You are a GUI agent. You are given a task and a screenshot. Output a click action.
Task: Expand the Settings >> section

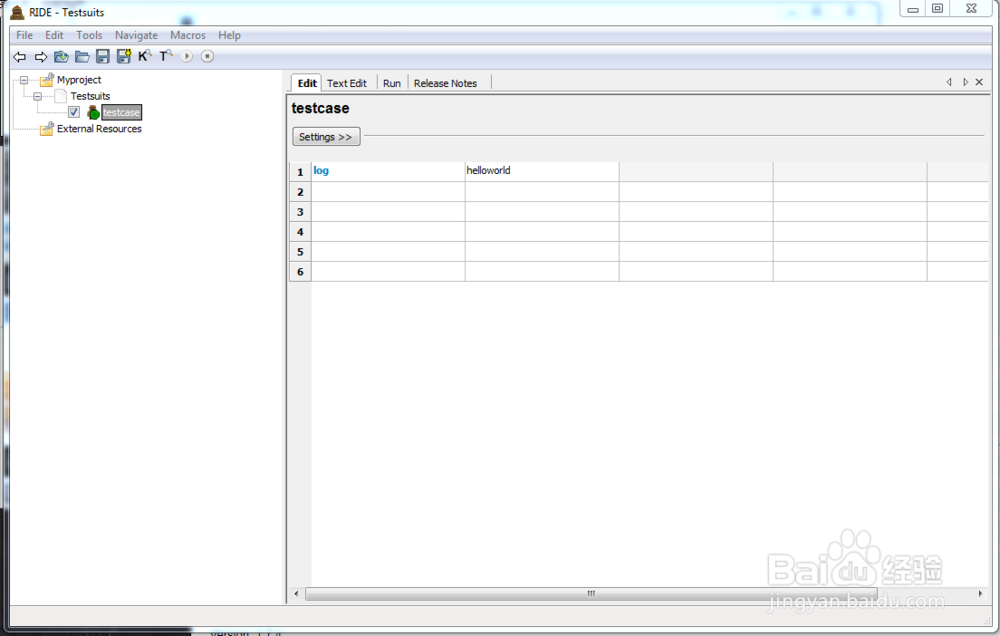pyautogui.click(x=326, y=137)
